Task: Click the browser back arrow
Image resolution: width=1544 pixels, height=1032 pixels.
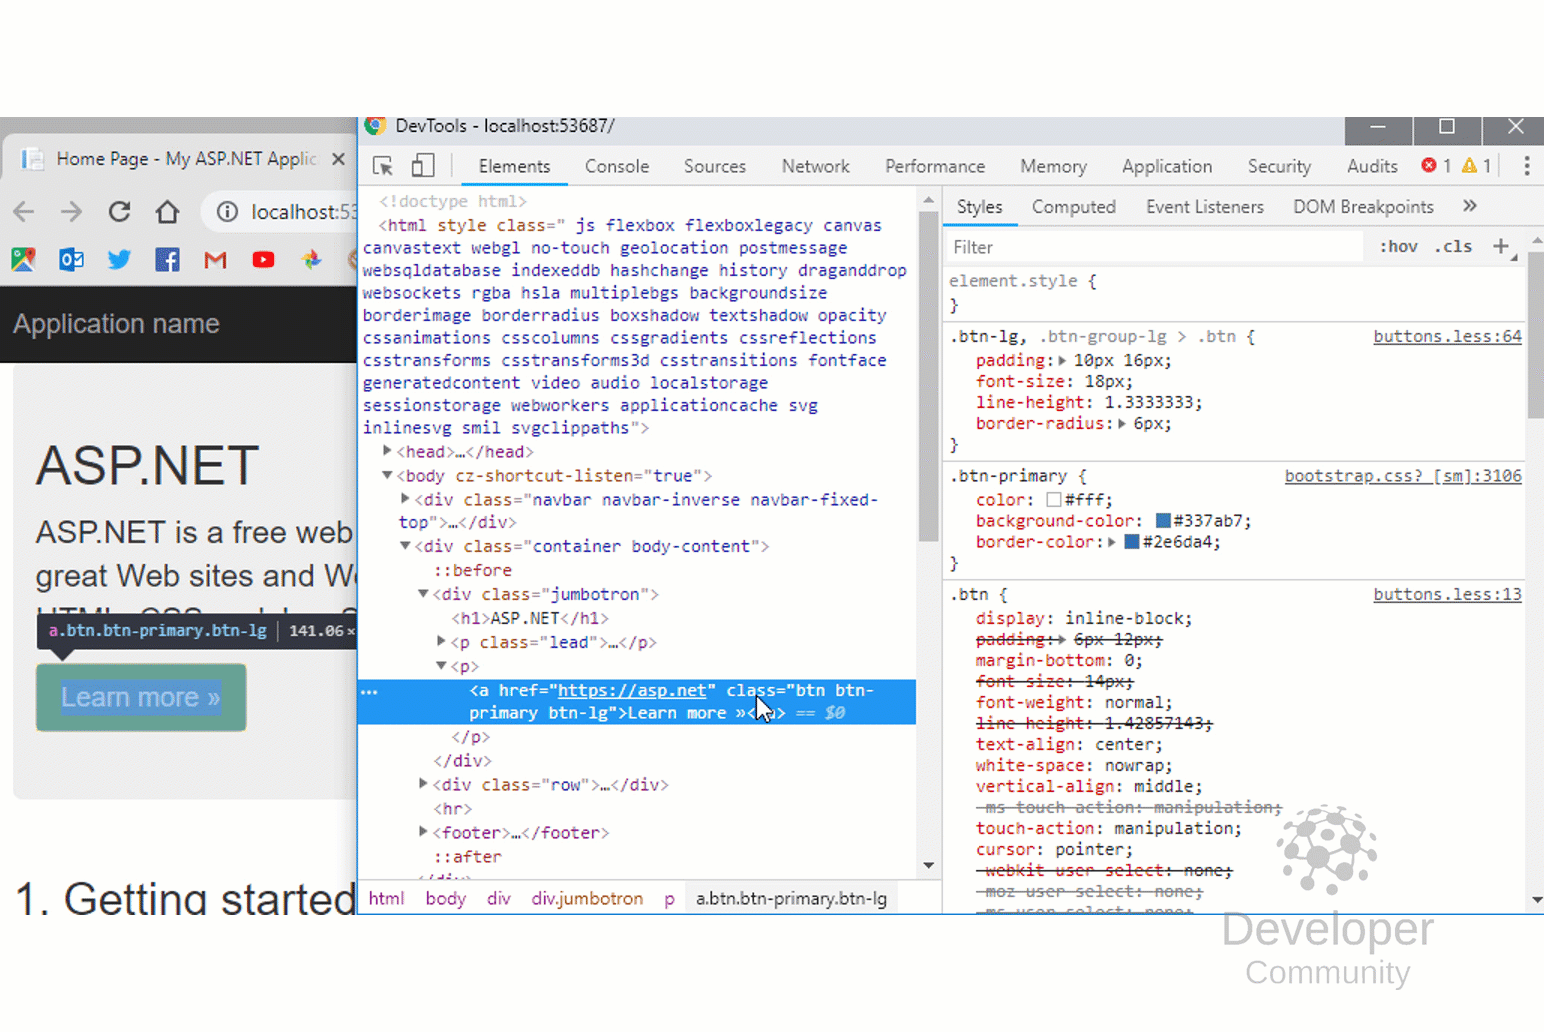Action: (24, 212)
